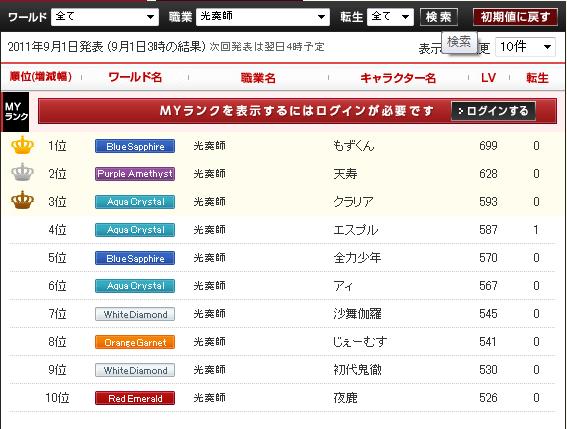Click the 9位 rank label
The height and width of the screenshot is (429, 567).
(x=57, y=370)
